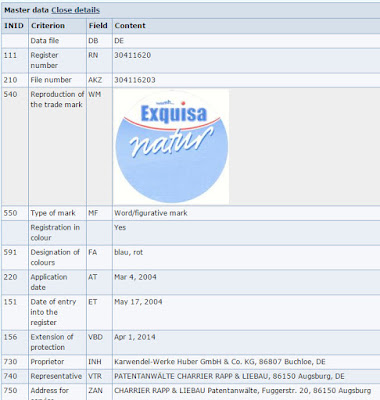Click the Representative criterion cell
This screenshot has width=380, height=400.
56,376
